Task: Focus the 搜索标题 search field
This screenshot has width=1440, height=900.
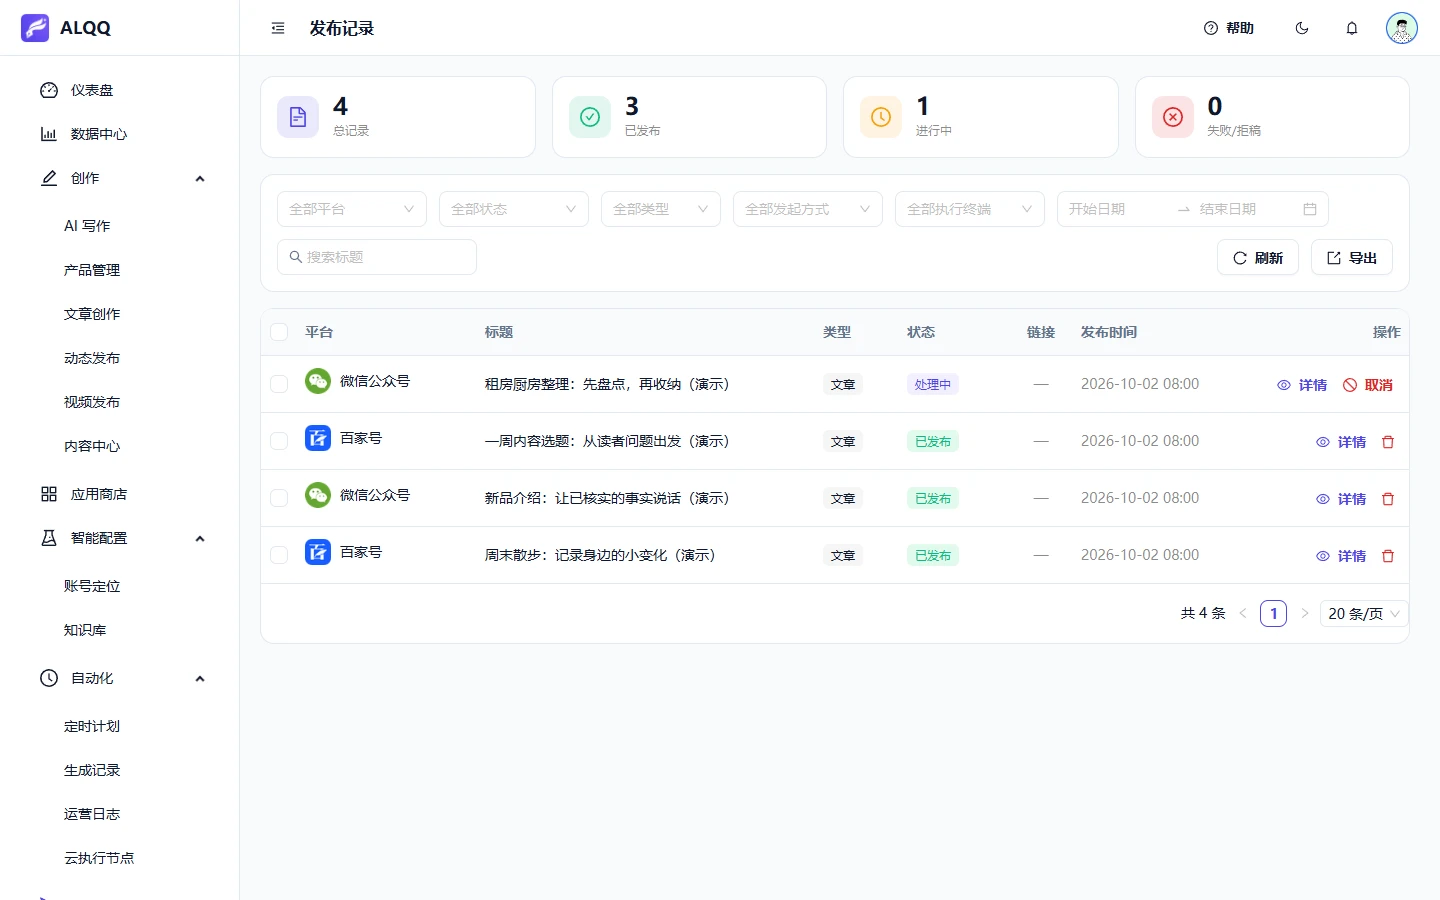Action: coord(377,257)
